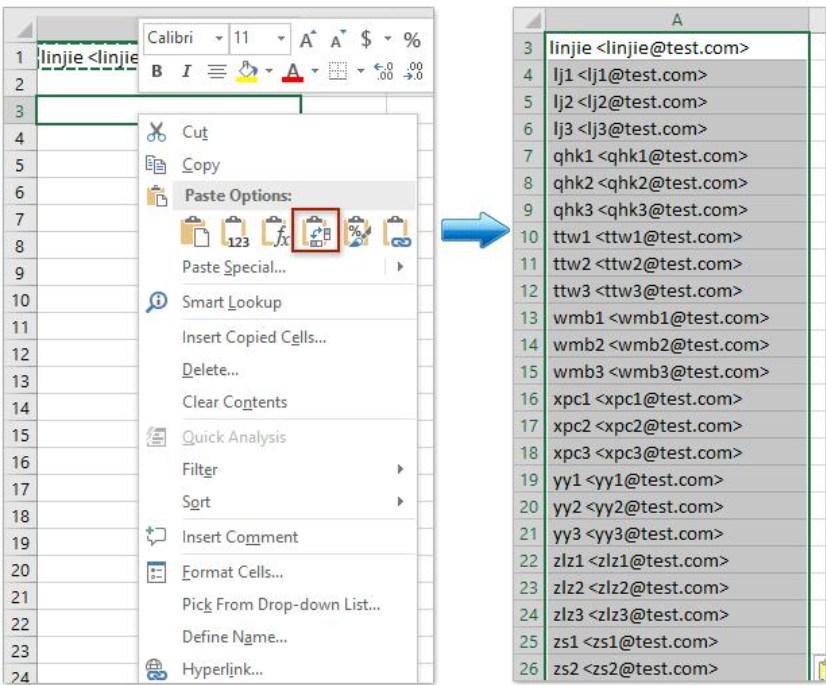
Task: Select cell A1 containing linjie in left sheet
Action: pos(88,57)
